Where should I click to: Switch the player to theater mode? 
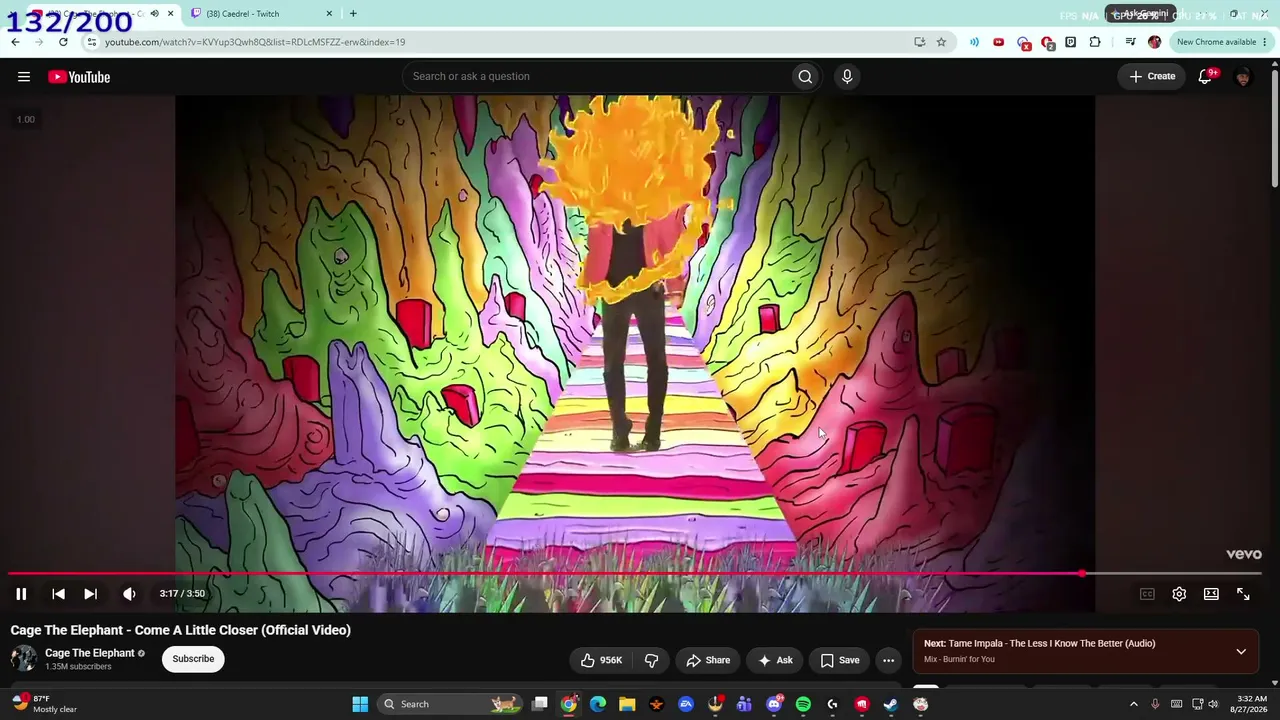click(x=1211, y=594)
